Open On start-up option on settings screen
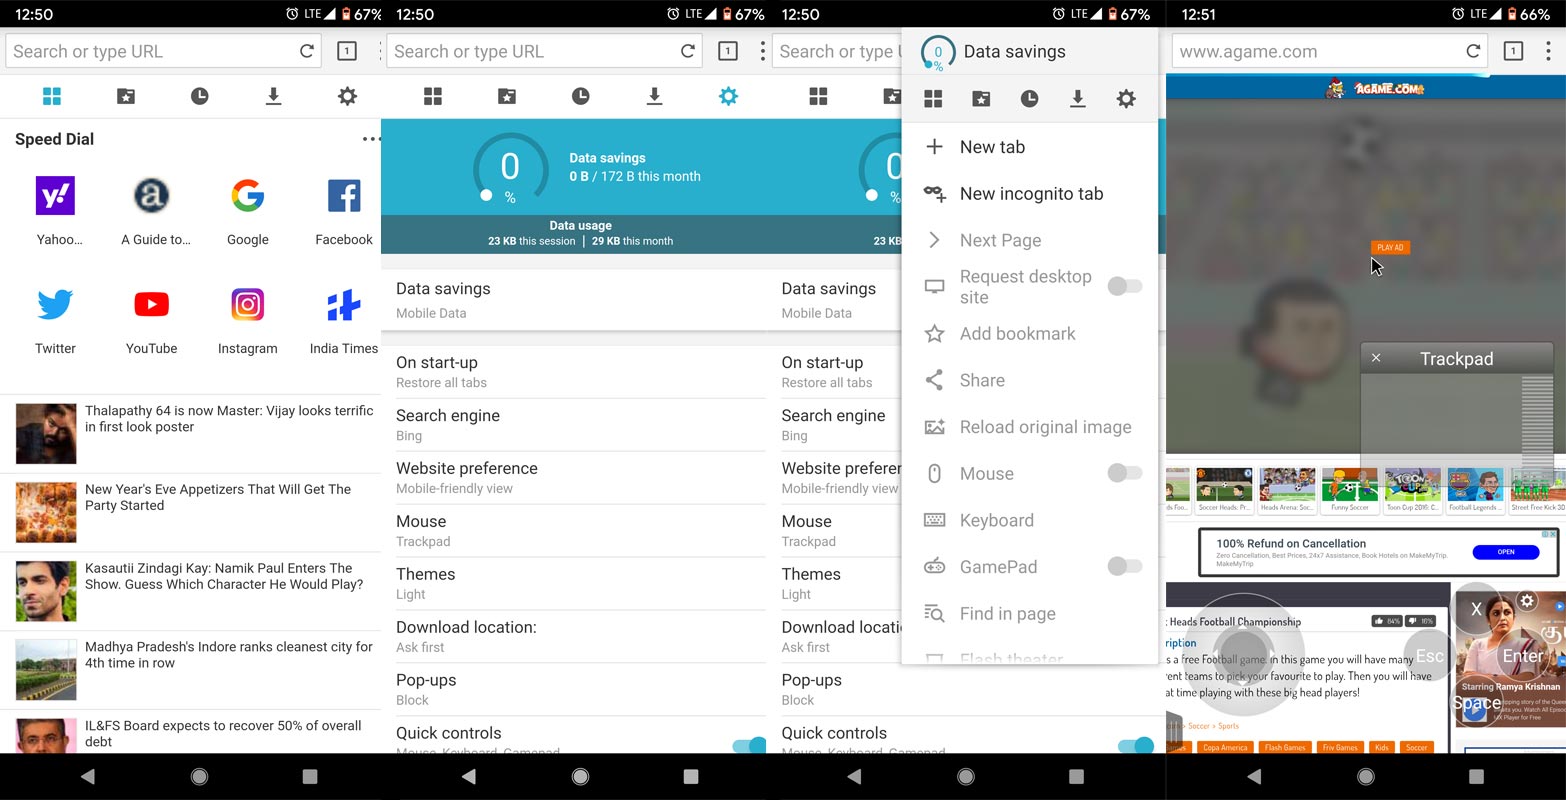The image size is (1566, 800). [x=574, y=372]
